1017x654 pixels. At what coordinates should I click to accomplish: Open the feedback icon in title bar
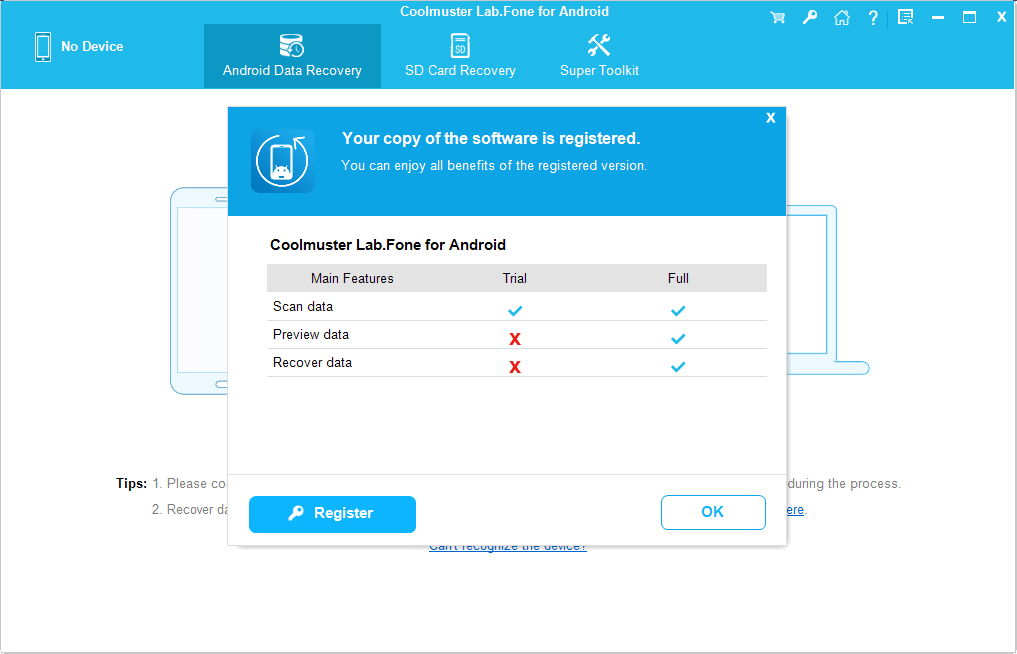click(x=905, y=18)
